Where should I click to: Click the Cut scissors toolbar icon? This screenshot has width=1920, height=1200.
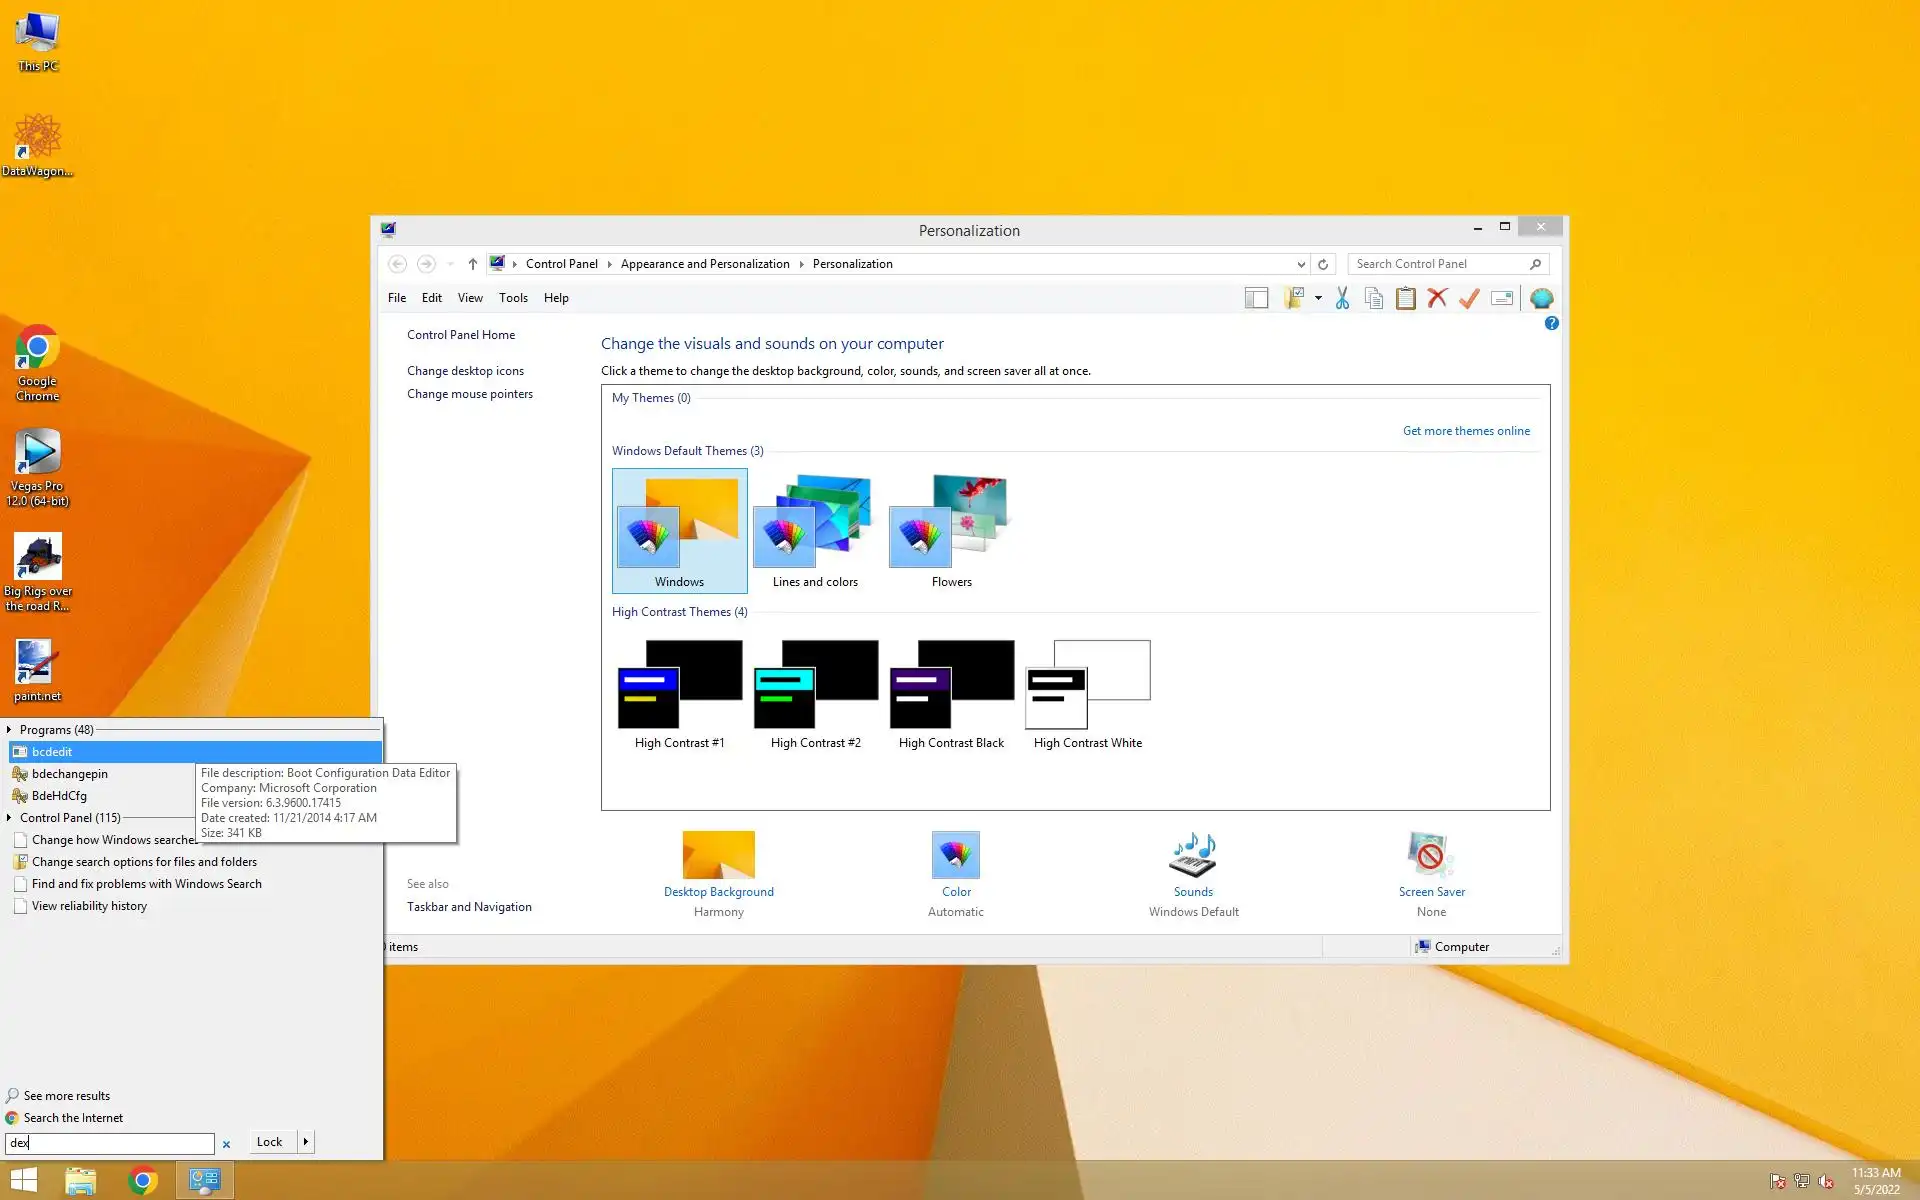click(1342, 298)
